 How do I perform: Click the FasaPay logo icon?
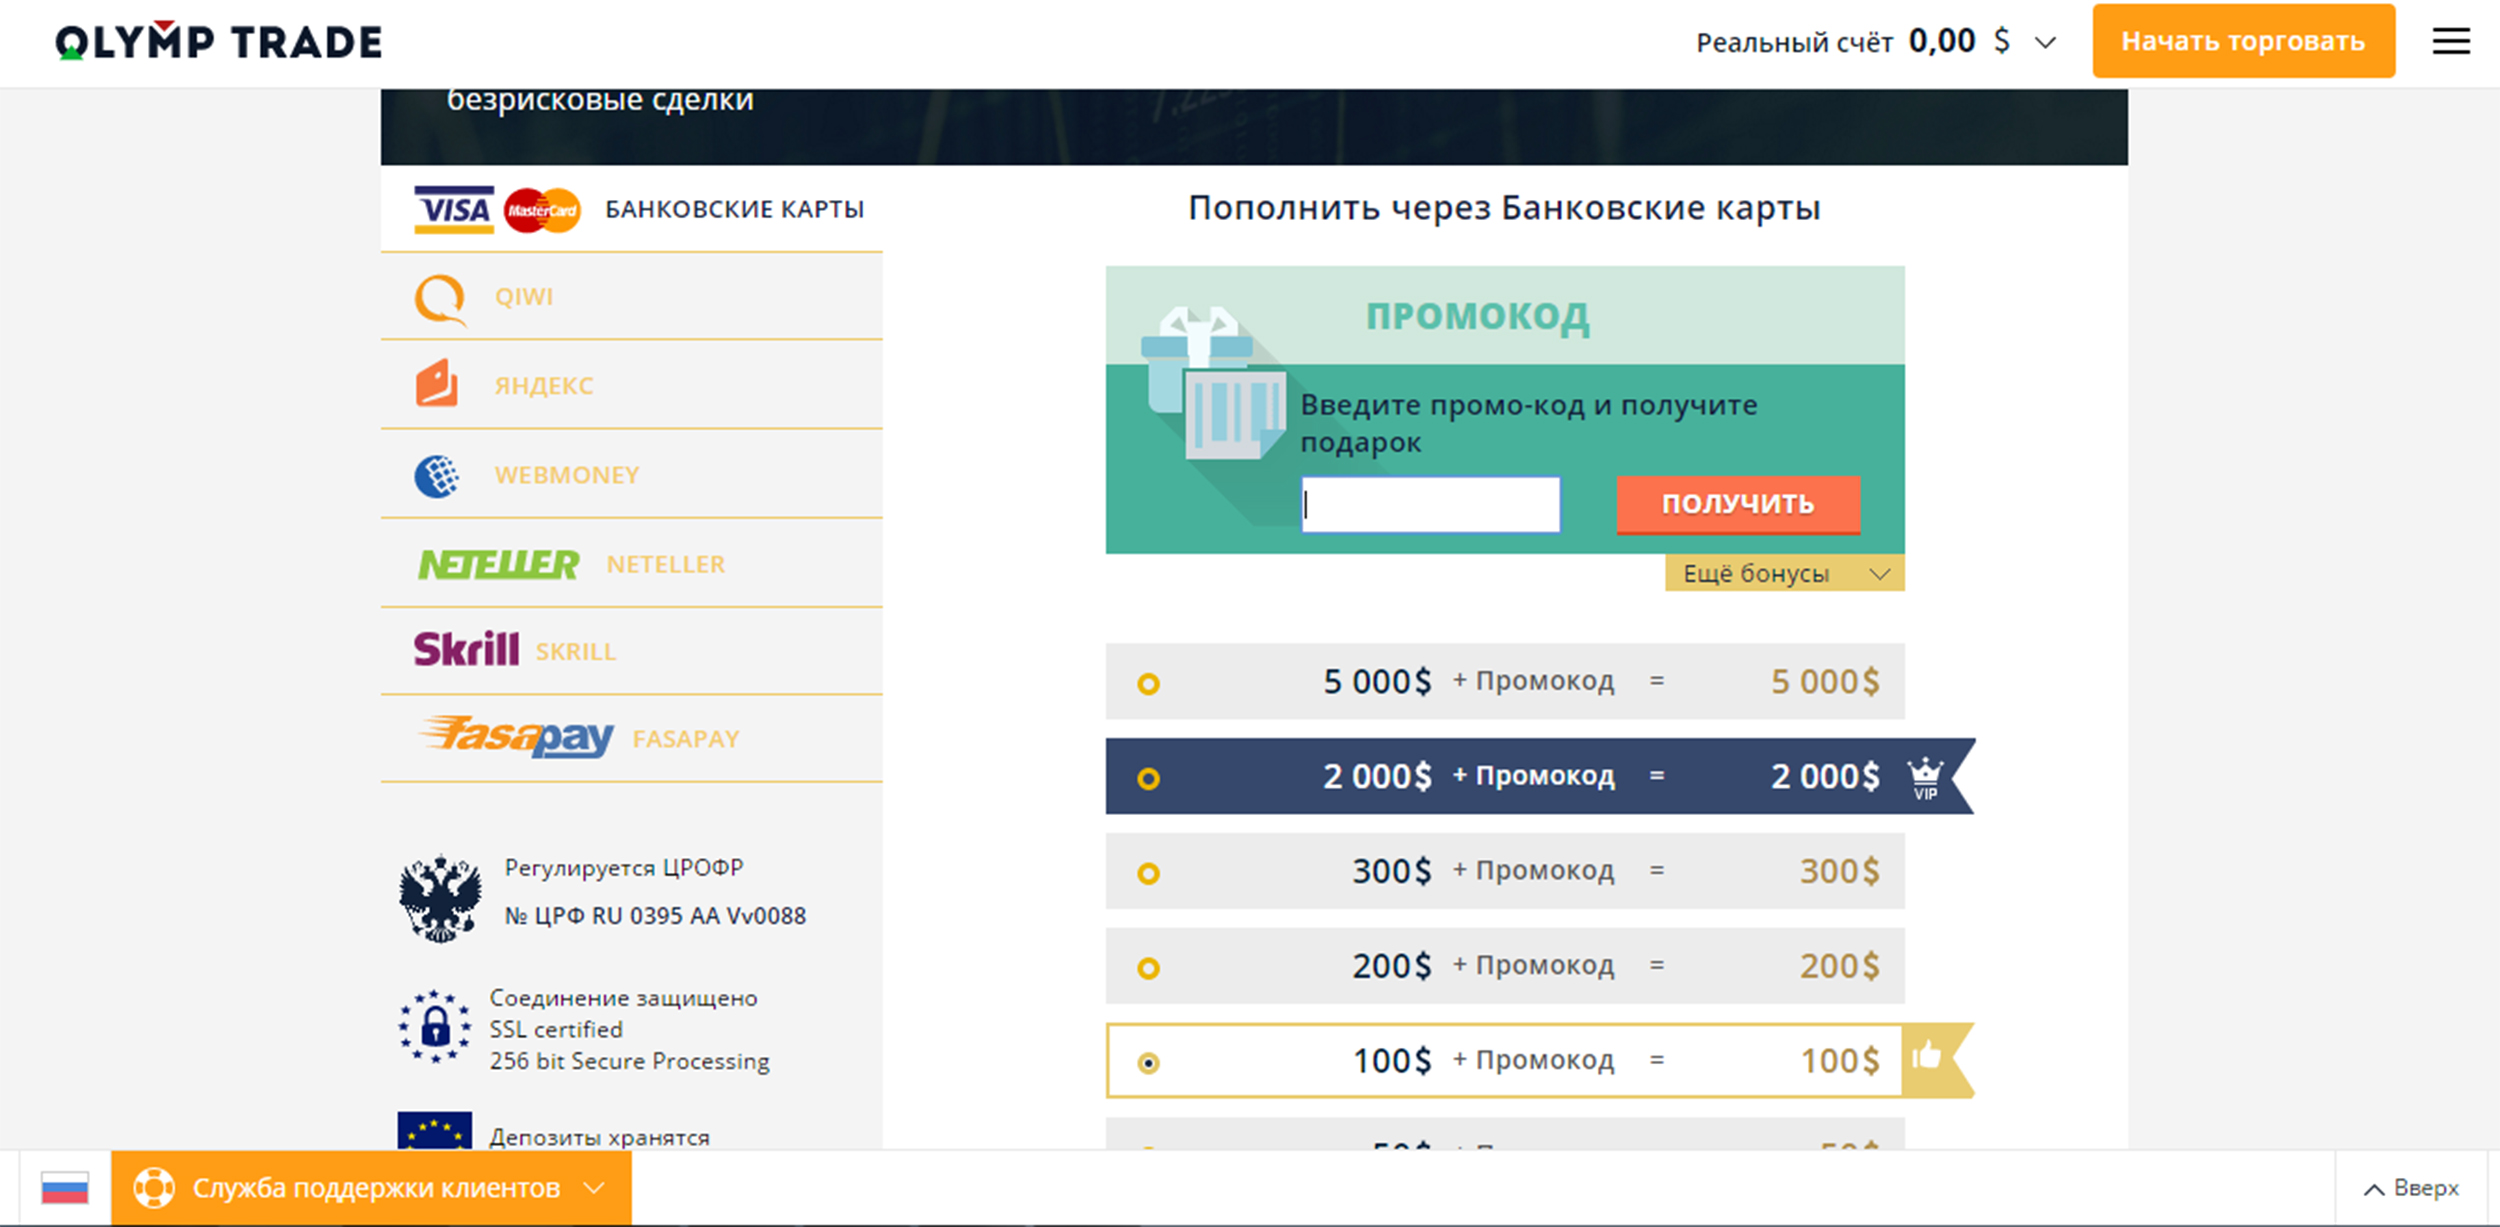coord(517,738)
